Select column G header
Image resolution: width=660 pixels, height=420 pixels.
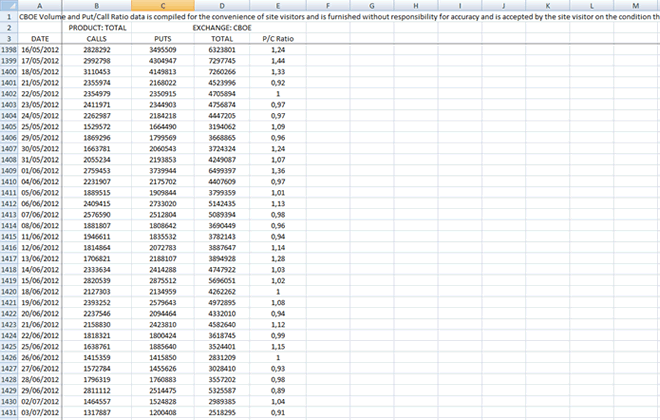click(372, 5)
